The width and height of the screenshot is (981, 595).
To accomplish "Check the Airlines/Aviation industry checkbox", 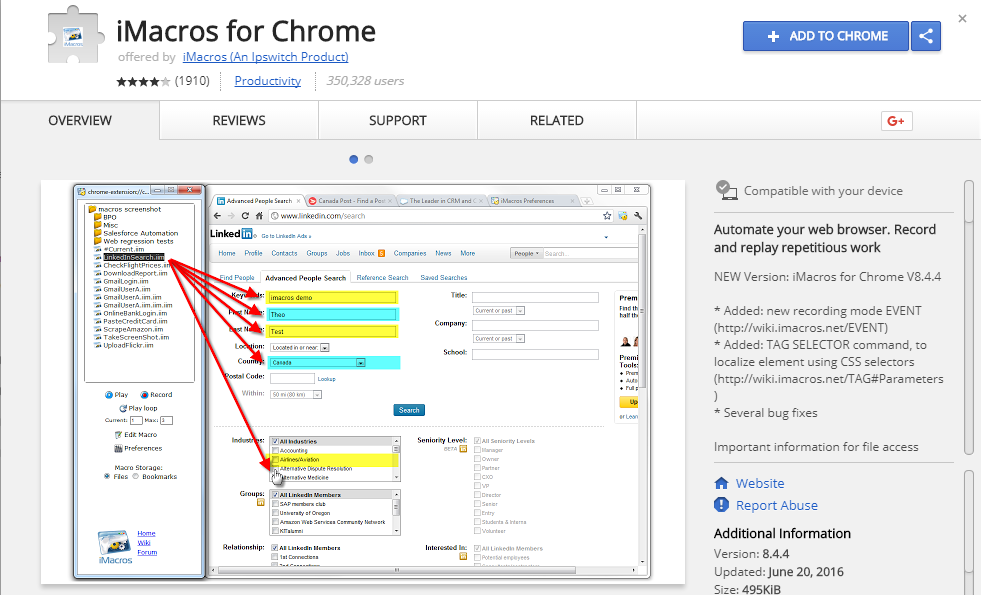I will coord(275,459).
